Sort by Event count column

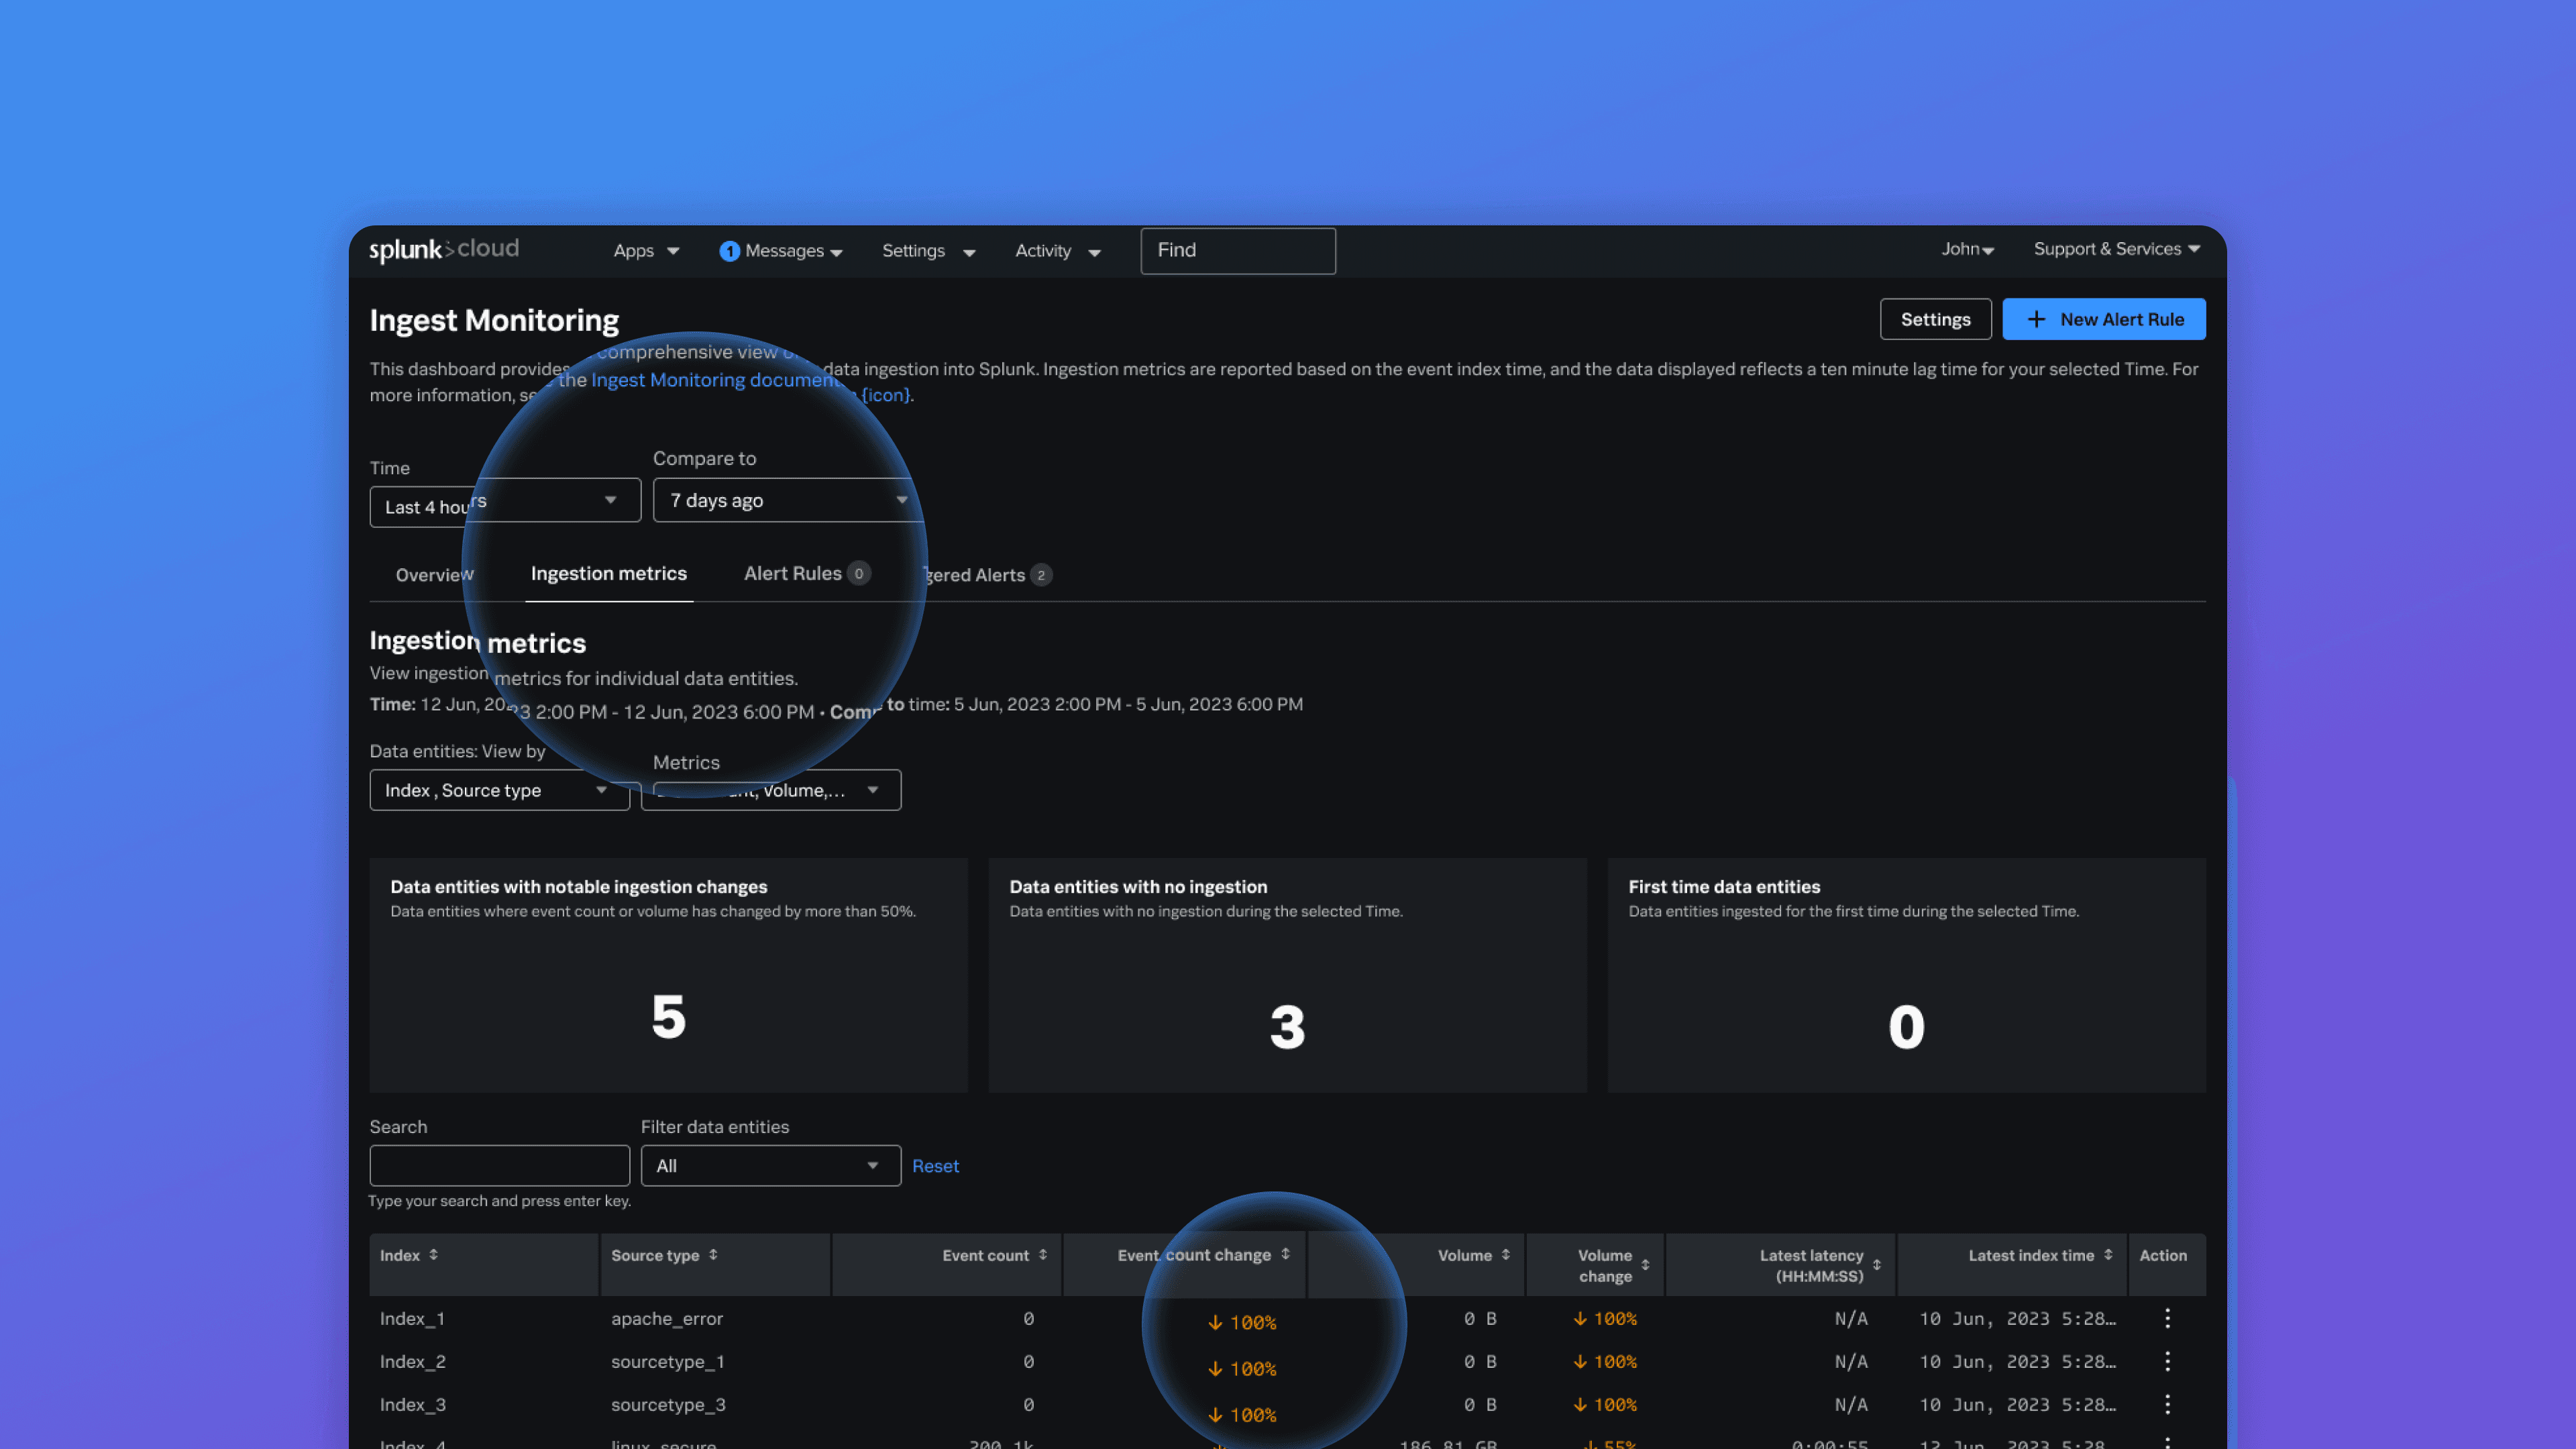[x=1042, y=1255]
